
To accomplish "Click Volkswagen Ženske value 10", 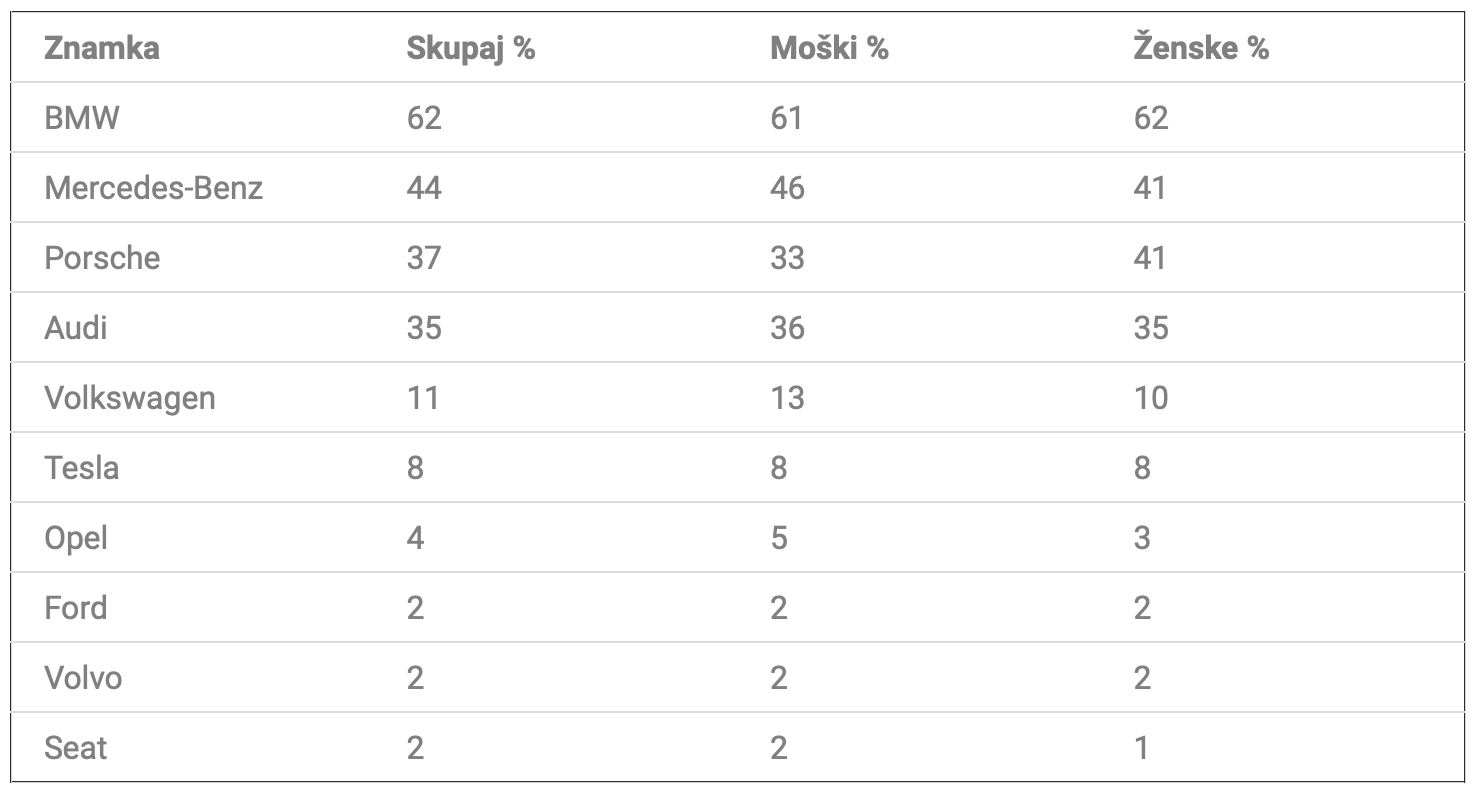I will click(x=1150, y=398).
